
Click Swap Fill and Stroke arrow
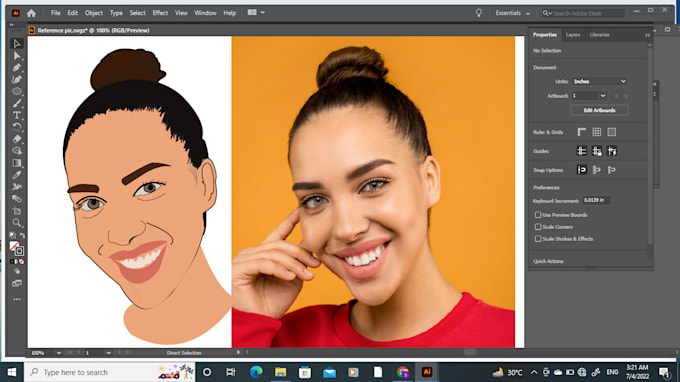pos(22,235)
